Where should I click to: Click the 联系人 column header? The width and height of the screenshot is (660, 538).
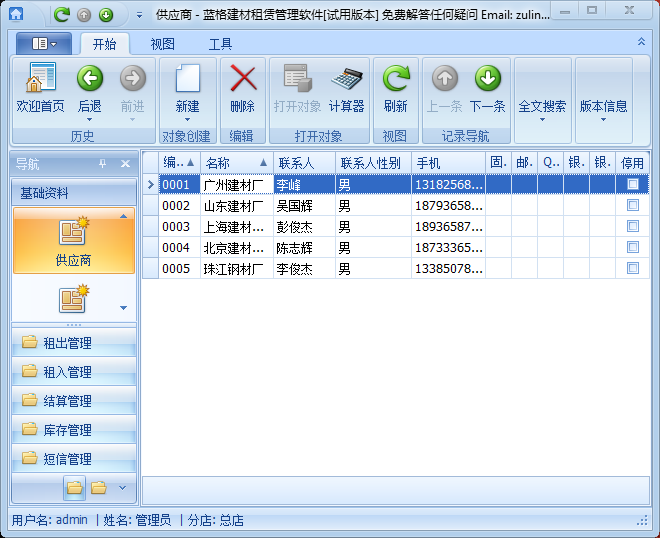click(304, 162)
